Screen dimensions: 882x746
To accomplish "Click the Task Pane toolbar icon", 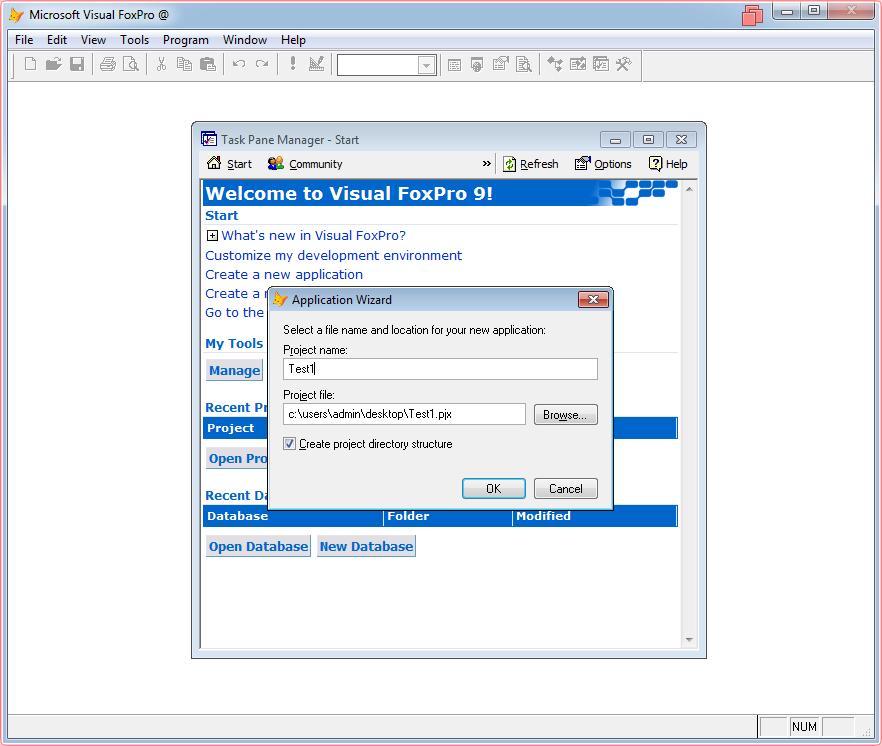I will click(x=601, y=64).
